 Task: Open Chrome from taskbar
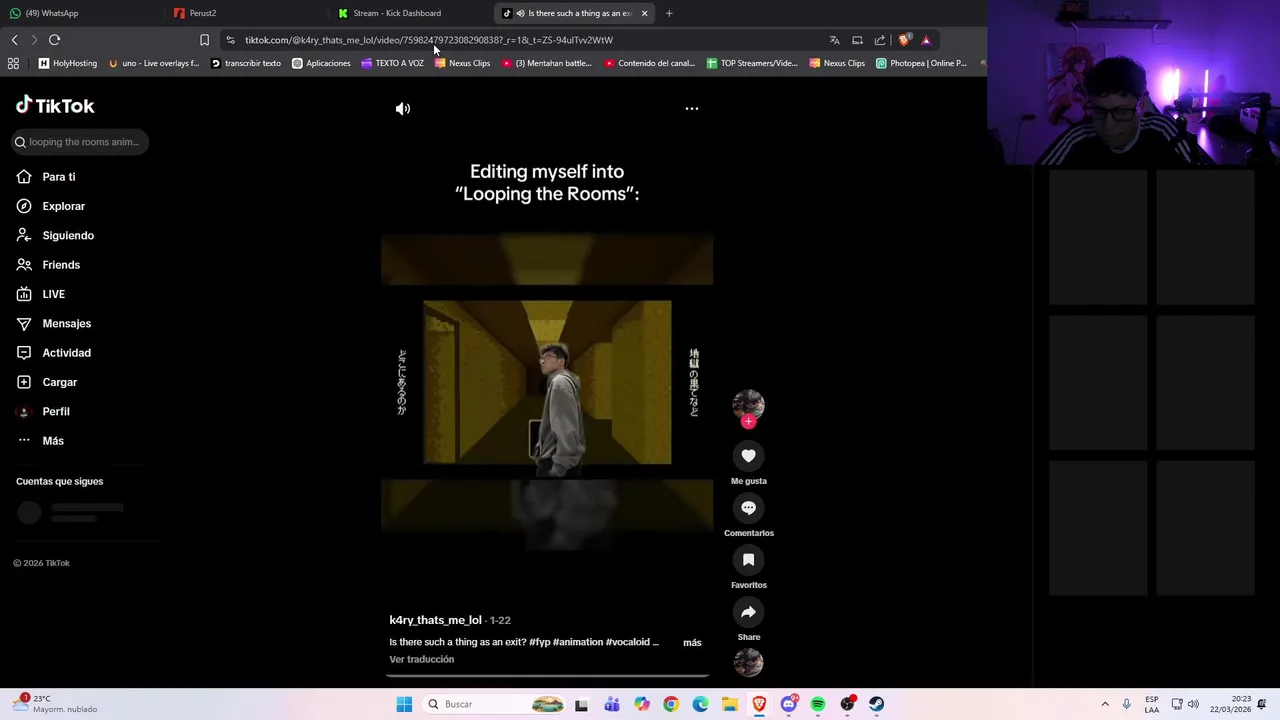(671, 704)
